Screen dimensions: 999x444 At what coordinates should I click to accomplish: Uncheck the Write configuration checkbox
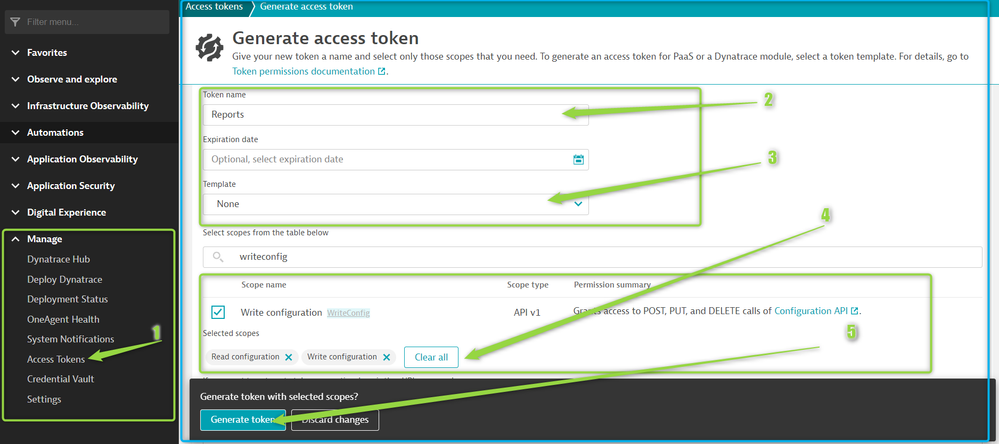[218, 312]
